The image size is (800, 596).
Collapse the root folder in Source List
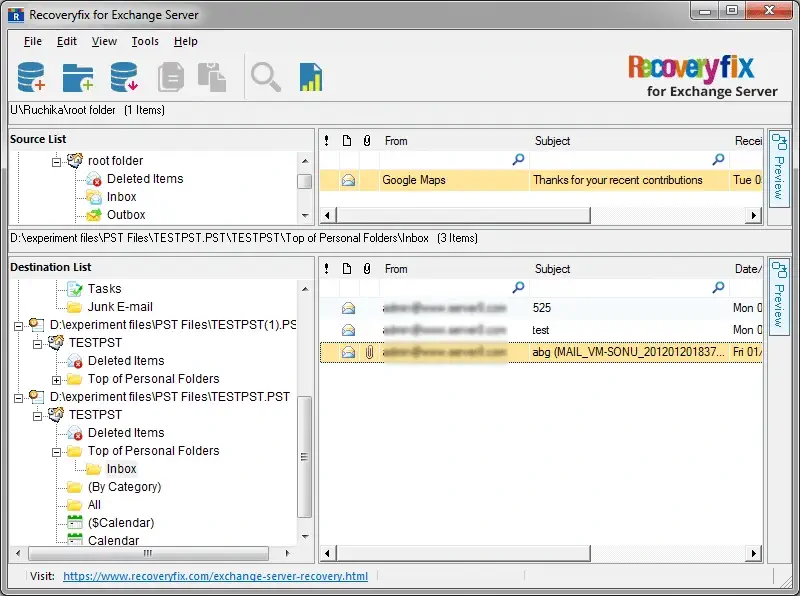tap(57, 162)
